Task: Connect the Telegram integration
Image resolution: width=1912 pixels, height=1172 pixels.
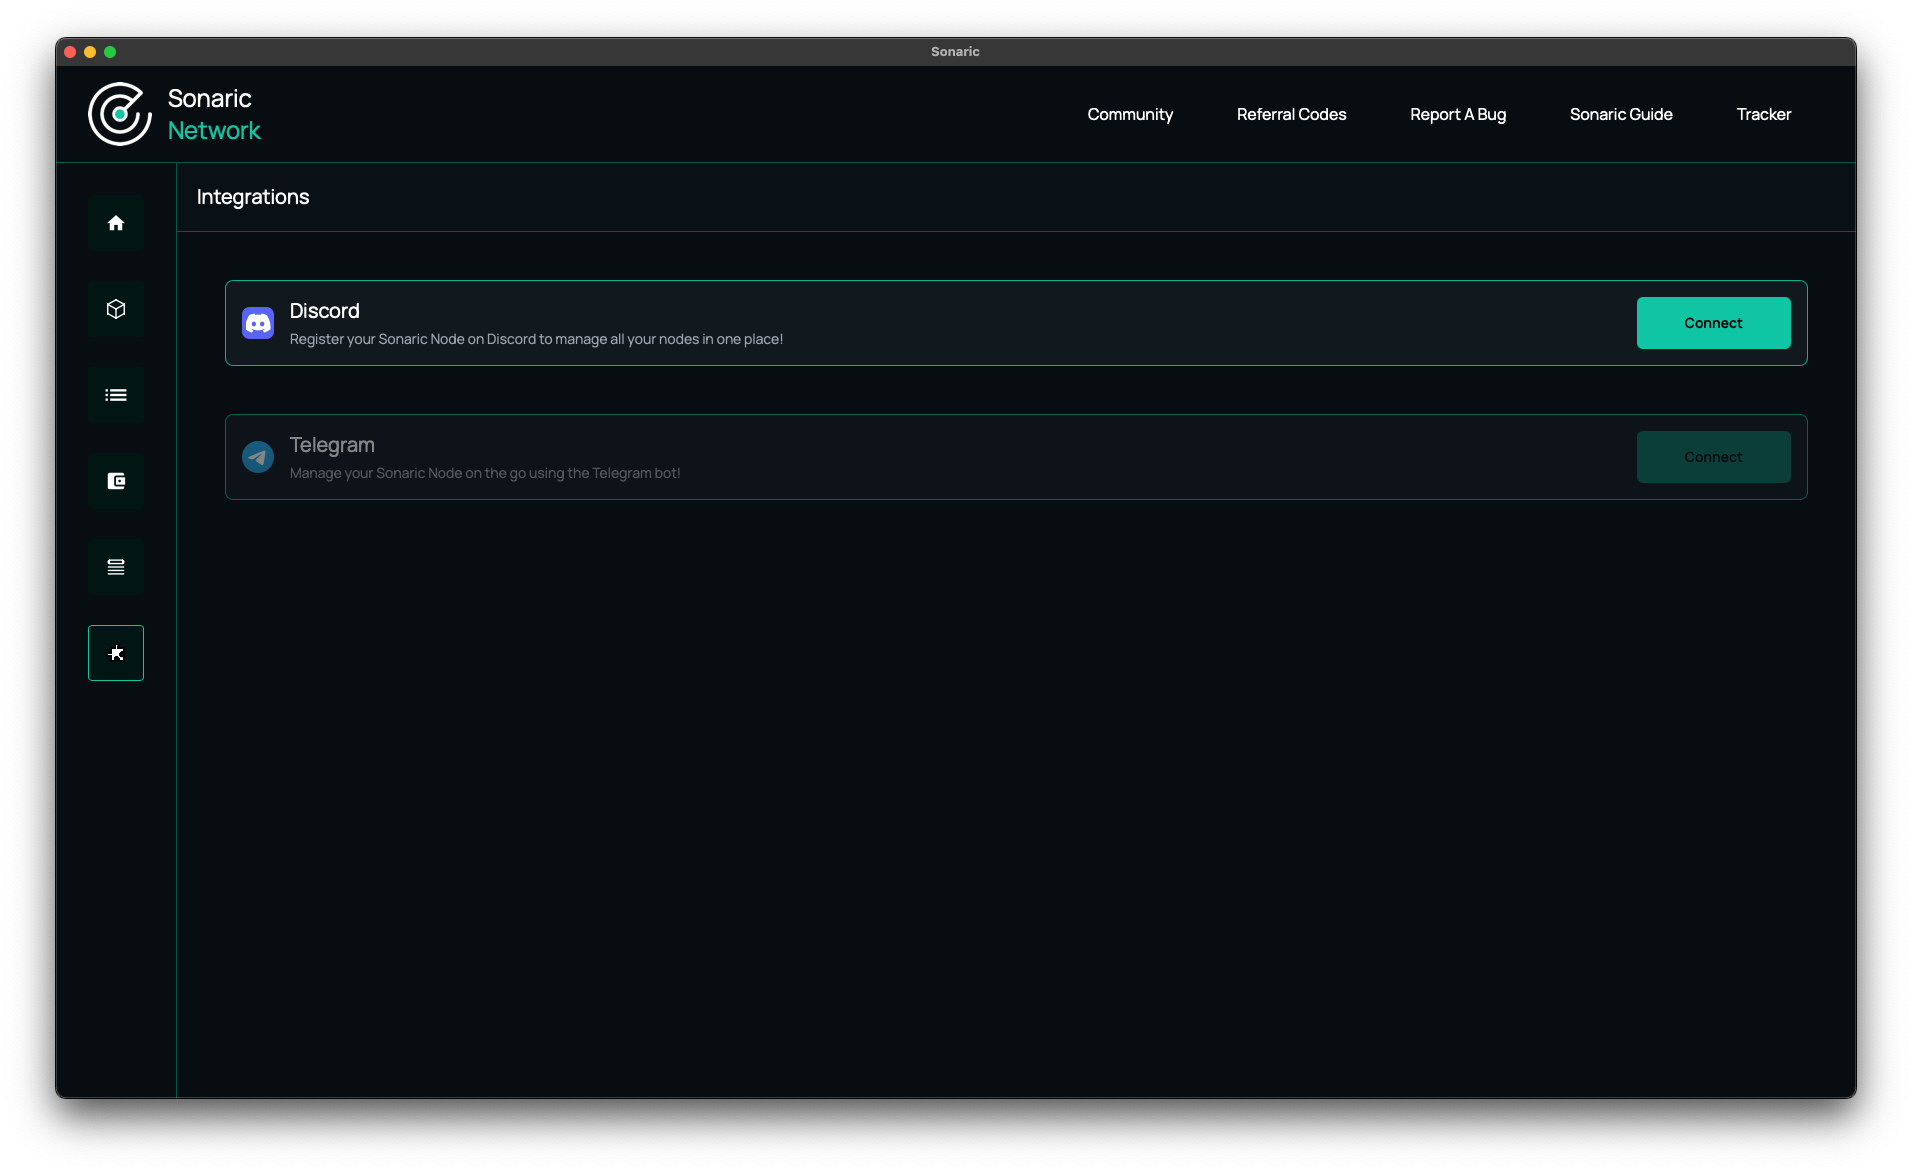Action: 1713,457
